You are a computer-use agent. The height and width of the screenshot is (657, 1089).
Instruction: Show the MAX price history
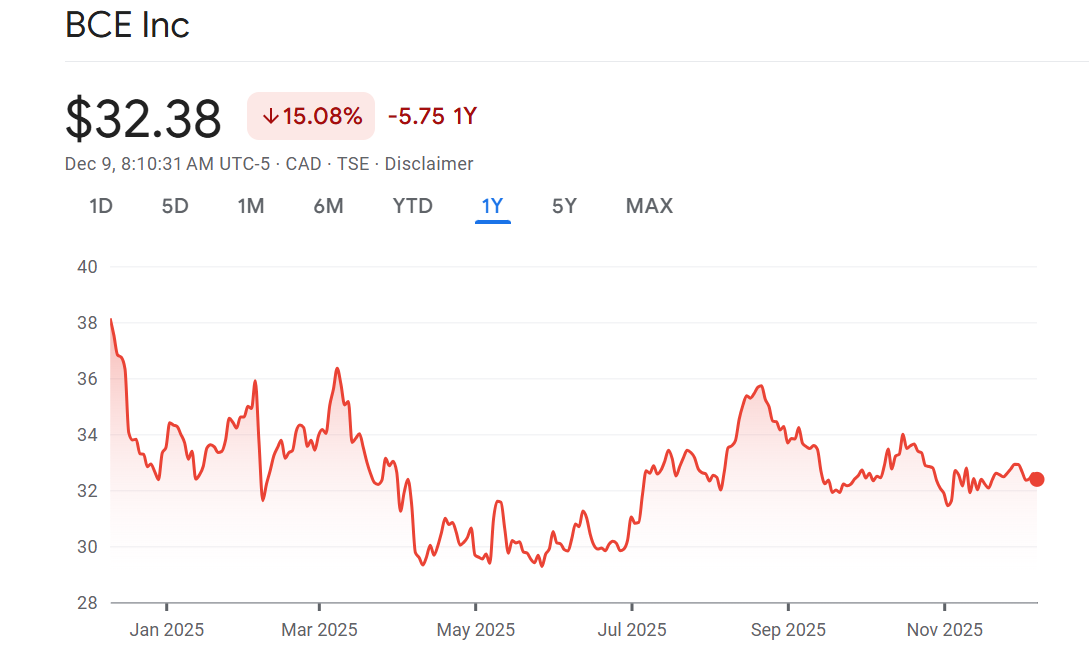(x=649, y=206)
